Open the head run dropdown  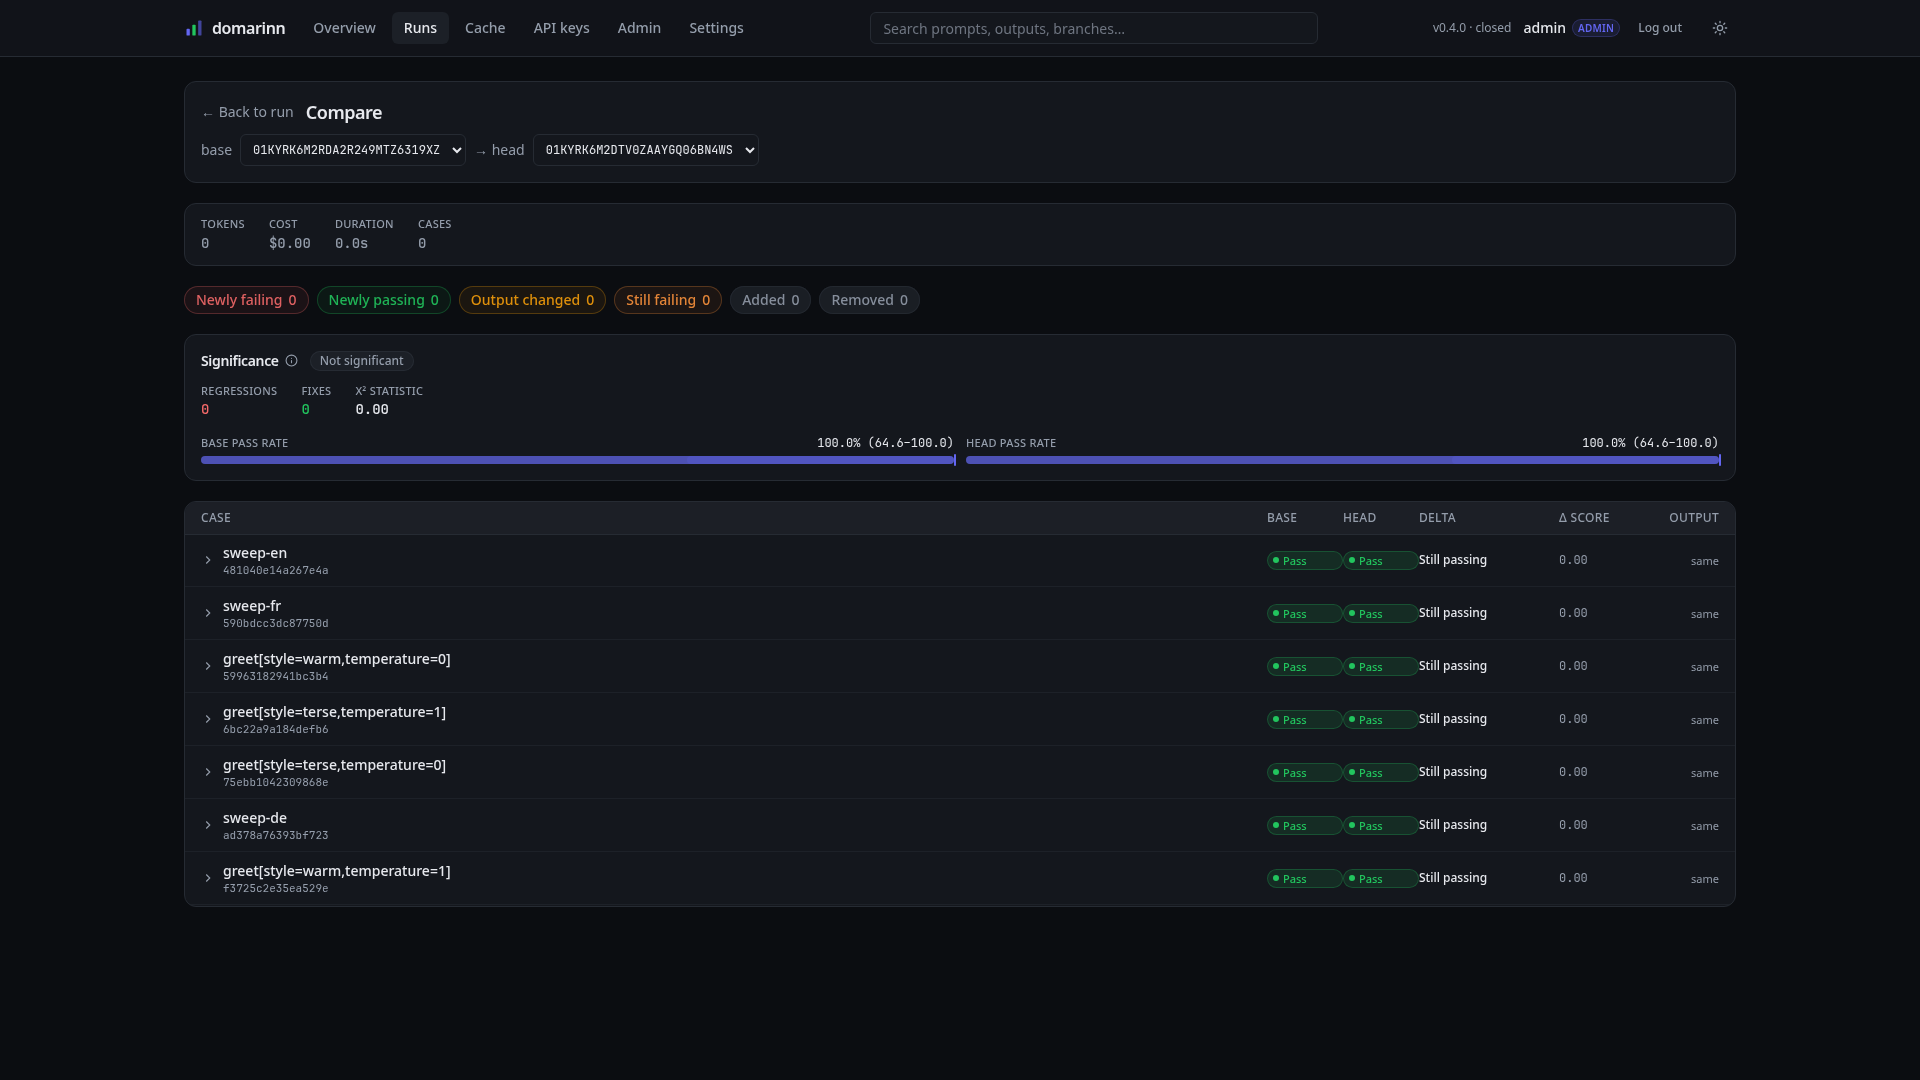pyautogui.click(x=646, y=150)
